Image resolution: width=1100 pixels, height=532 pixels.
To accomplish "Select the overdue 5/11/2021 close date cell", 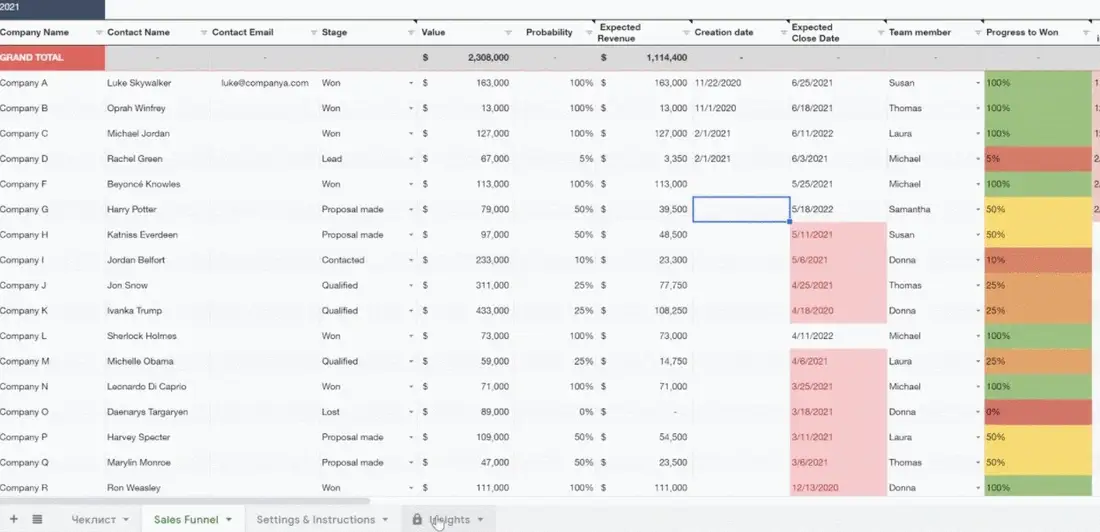I will pos(838,234).
